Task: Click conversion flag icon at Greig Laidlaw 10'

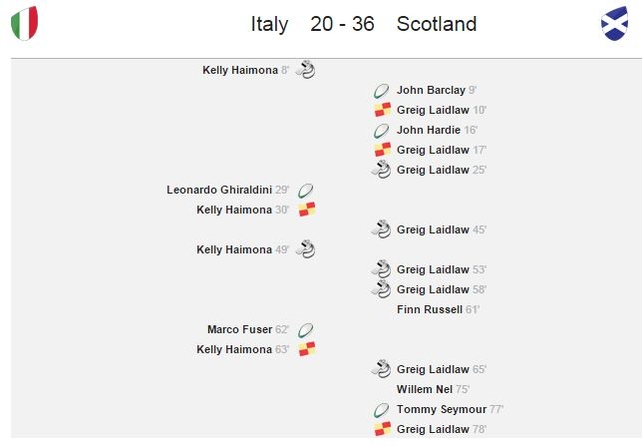Action: 382,110
